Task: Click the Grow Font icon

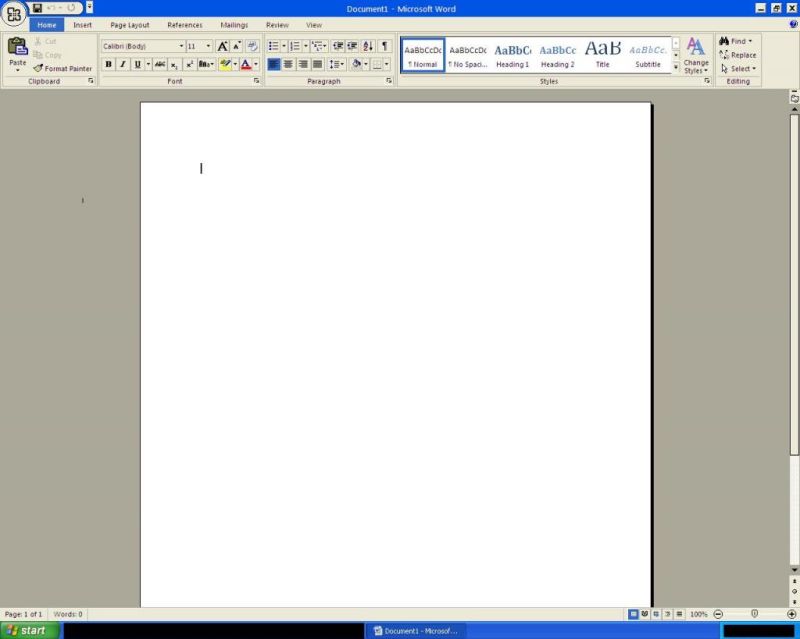Action: point(221,44)
